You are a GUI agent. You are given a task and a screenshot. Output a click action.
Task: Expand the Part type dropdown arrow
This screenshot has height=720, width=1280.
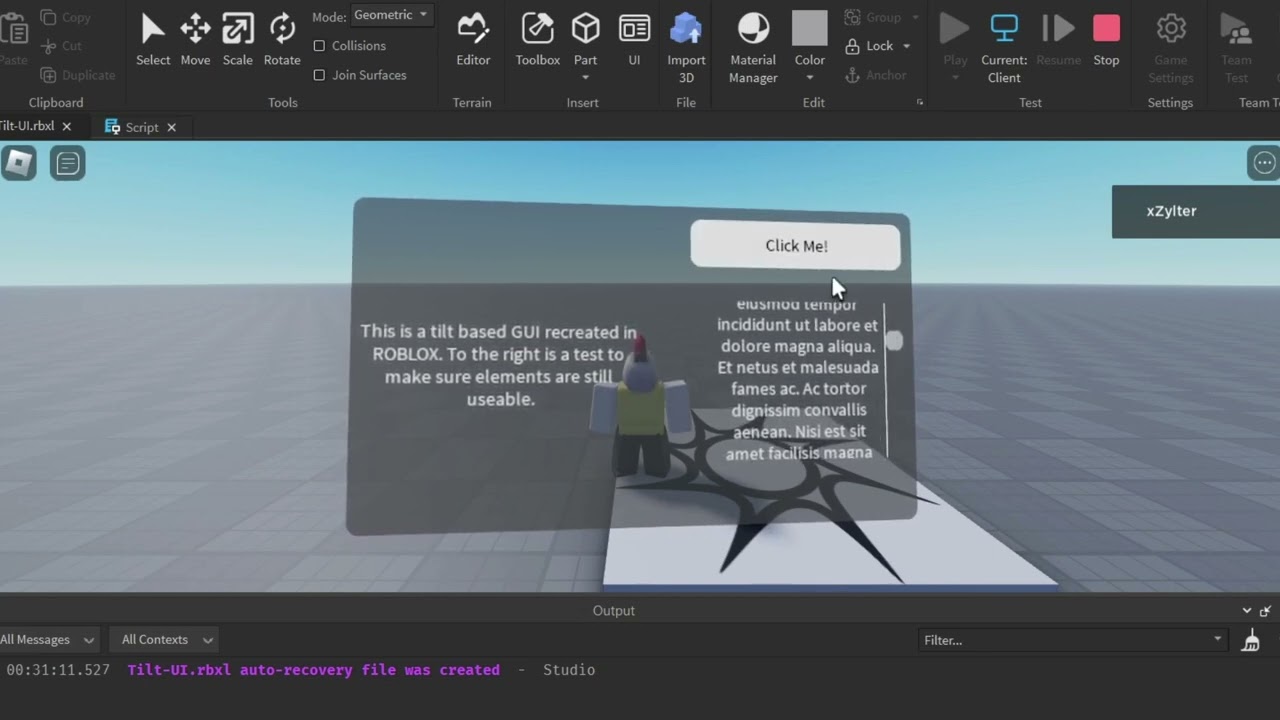point(585,77)
